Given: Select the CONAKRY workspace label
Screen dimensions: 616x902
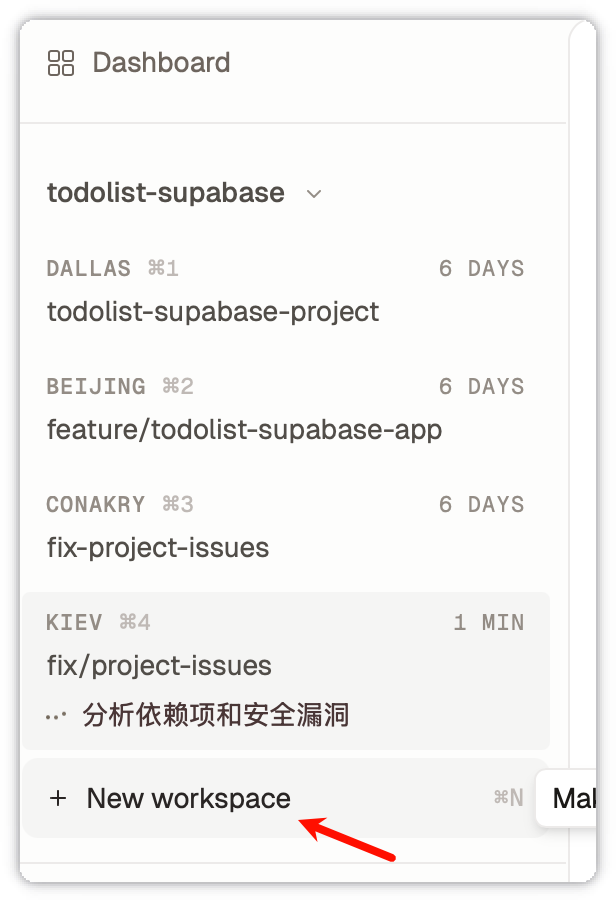Looking at the screenshot, I should [x=96, y=504].
